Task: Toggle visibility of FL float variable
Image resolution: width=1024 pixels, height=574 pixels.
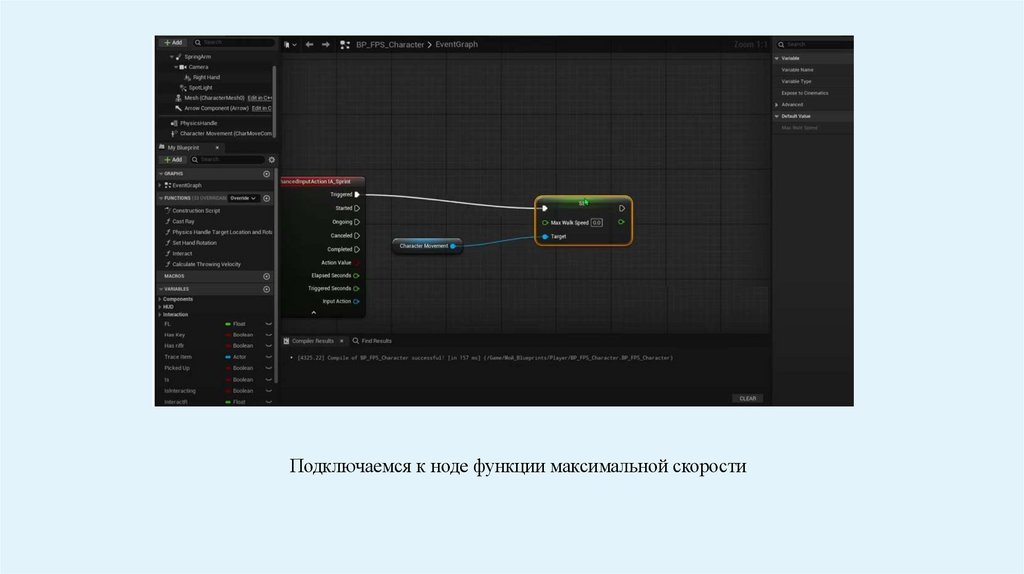Action: point(268,324)
